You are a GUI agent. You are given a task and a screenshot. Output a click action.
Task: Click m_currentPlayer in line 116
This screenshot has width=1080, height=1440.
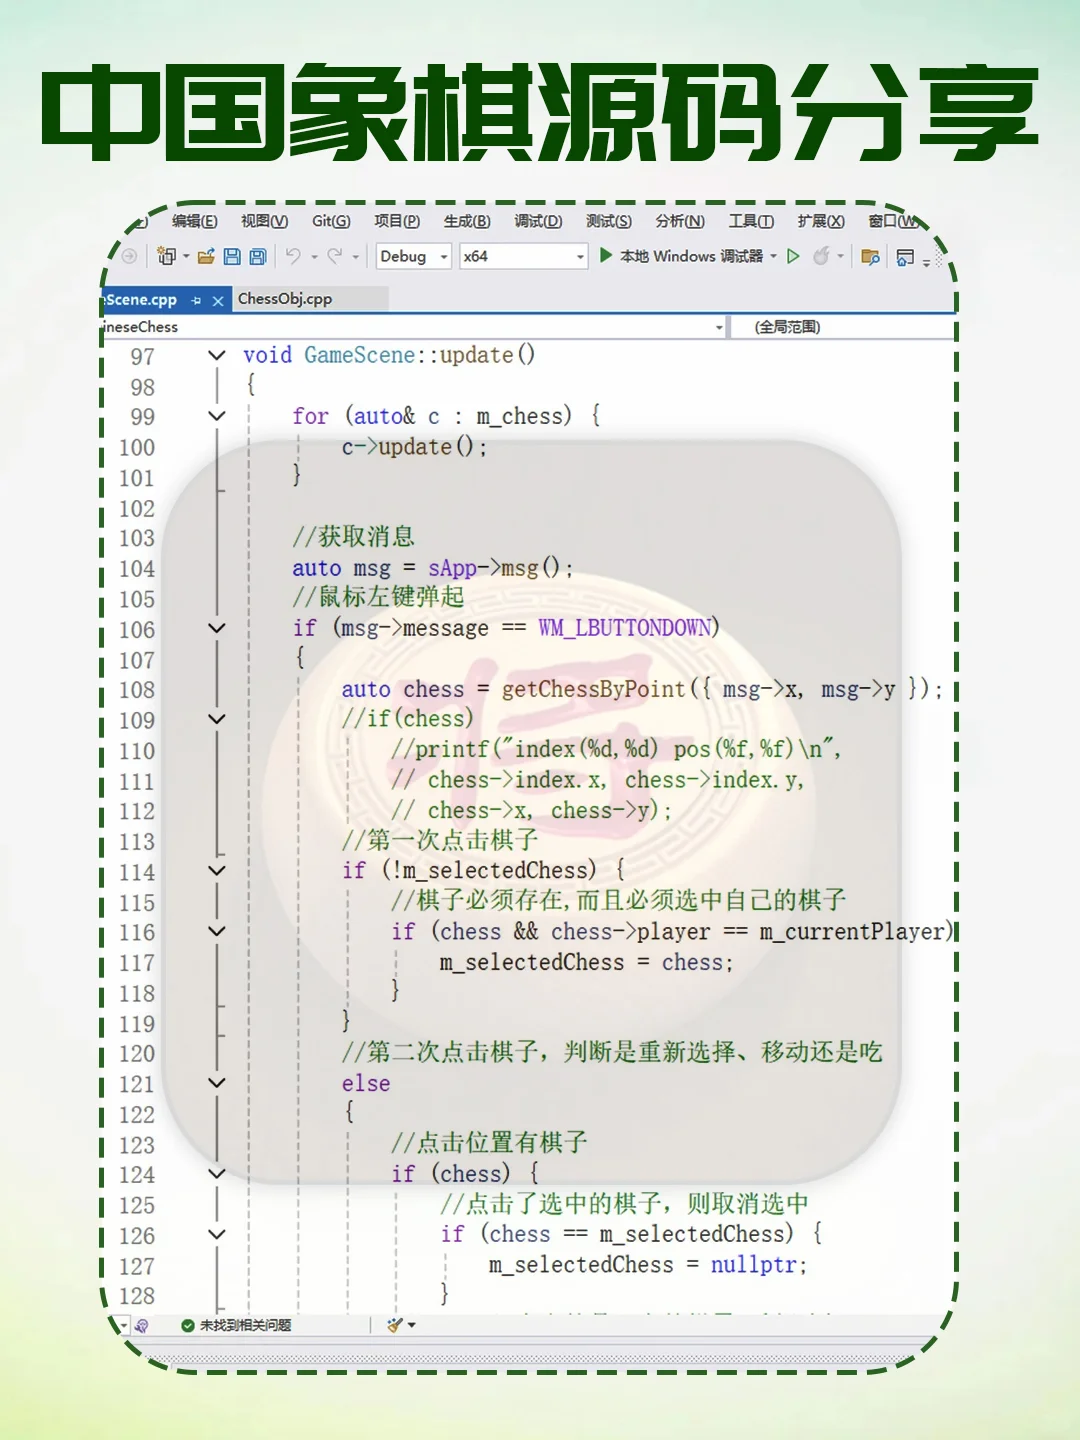point(852,932)
